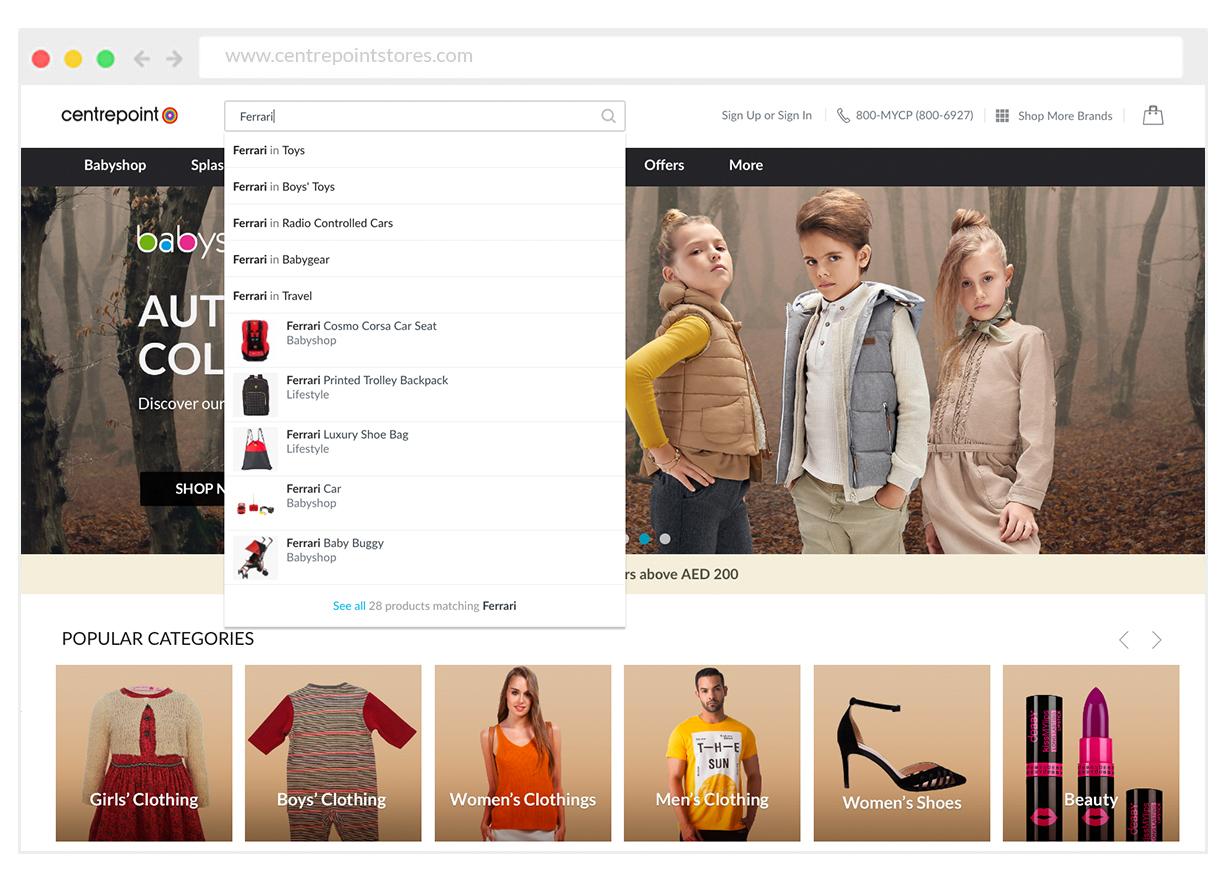Image resolution: width=1224 pixels, height=880 pixels.
Task: Open the Women's Shoes category thumbnail
Action: point(901,752)
